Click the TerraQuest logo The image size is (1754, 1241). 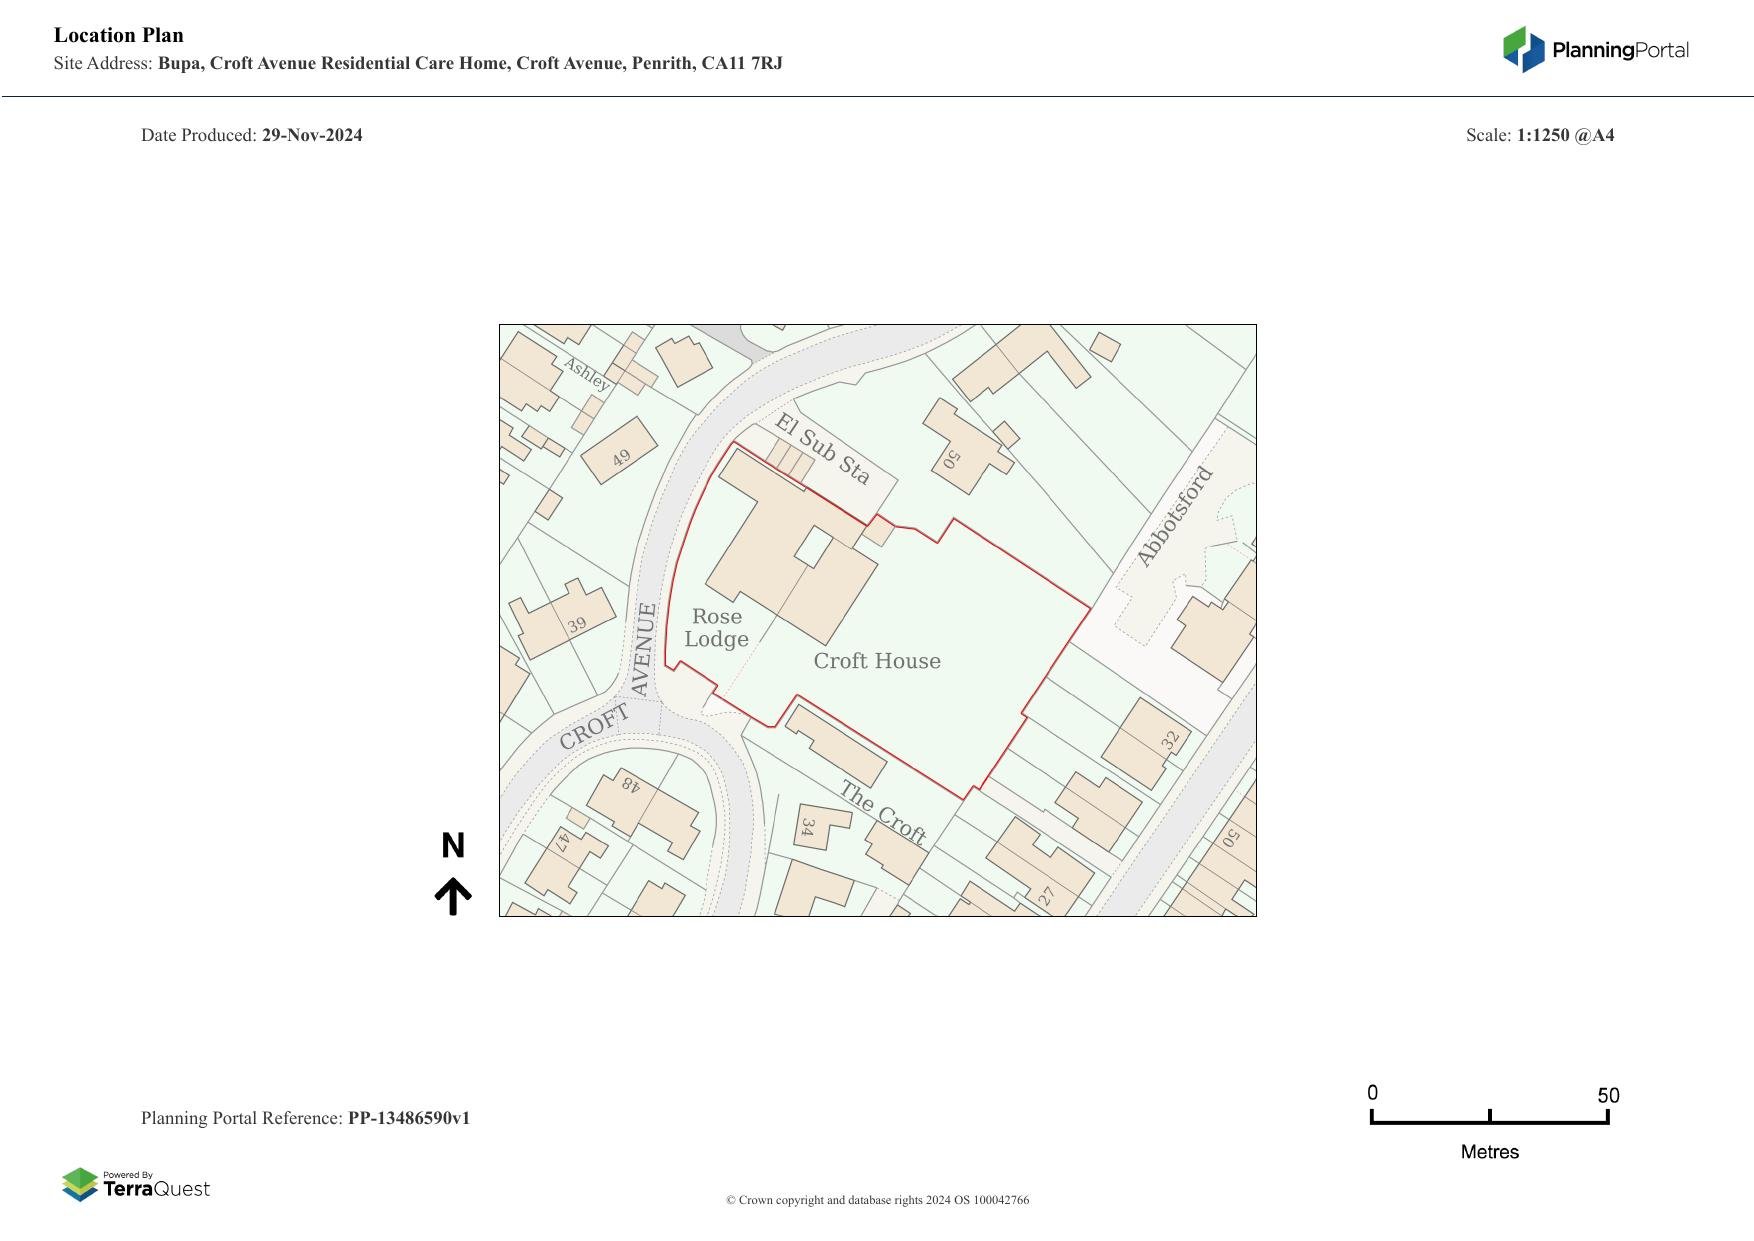click(136, 1185)
